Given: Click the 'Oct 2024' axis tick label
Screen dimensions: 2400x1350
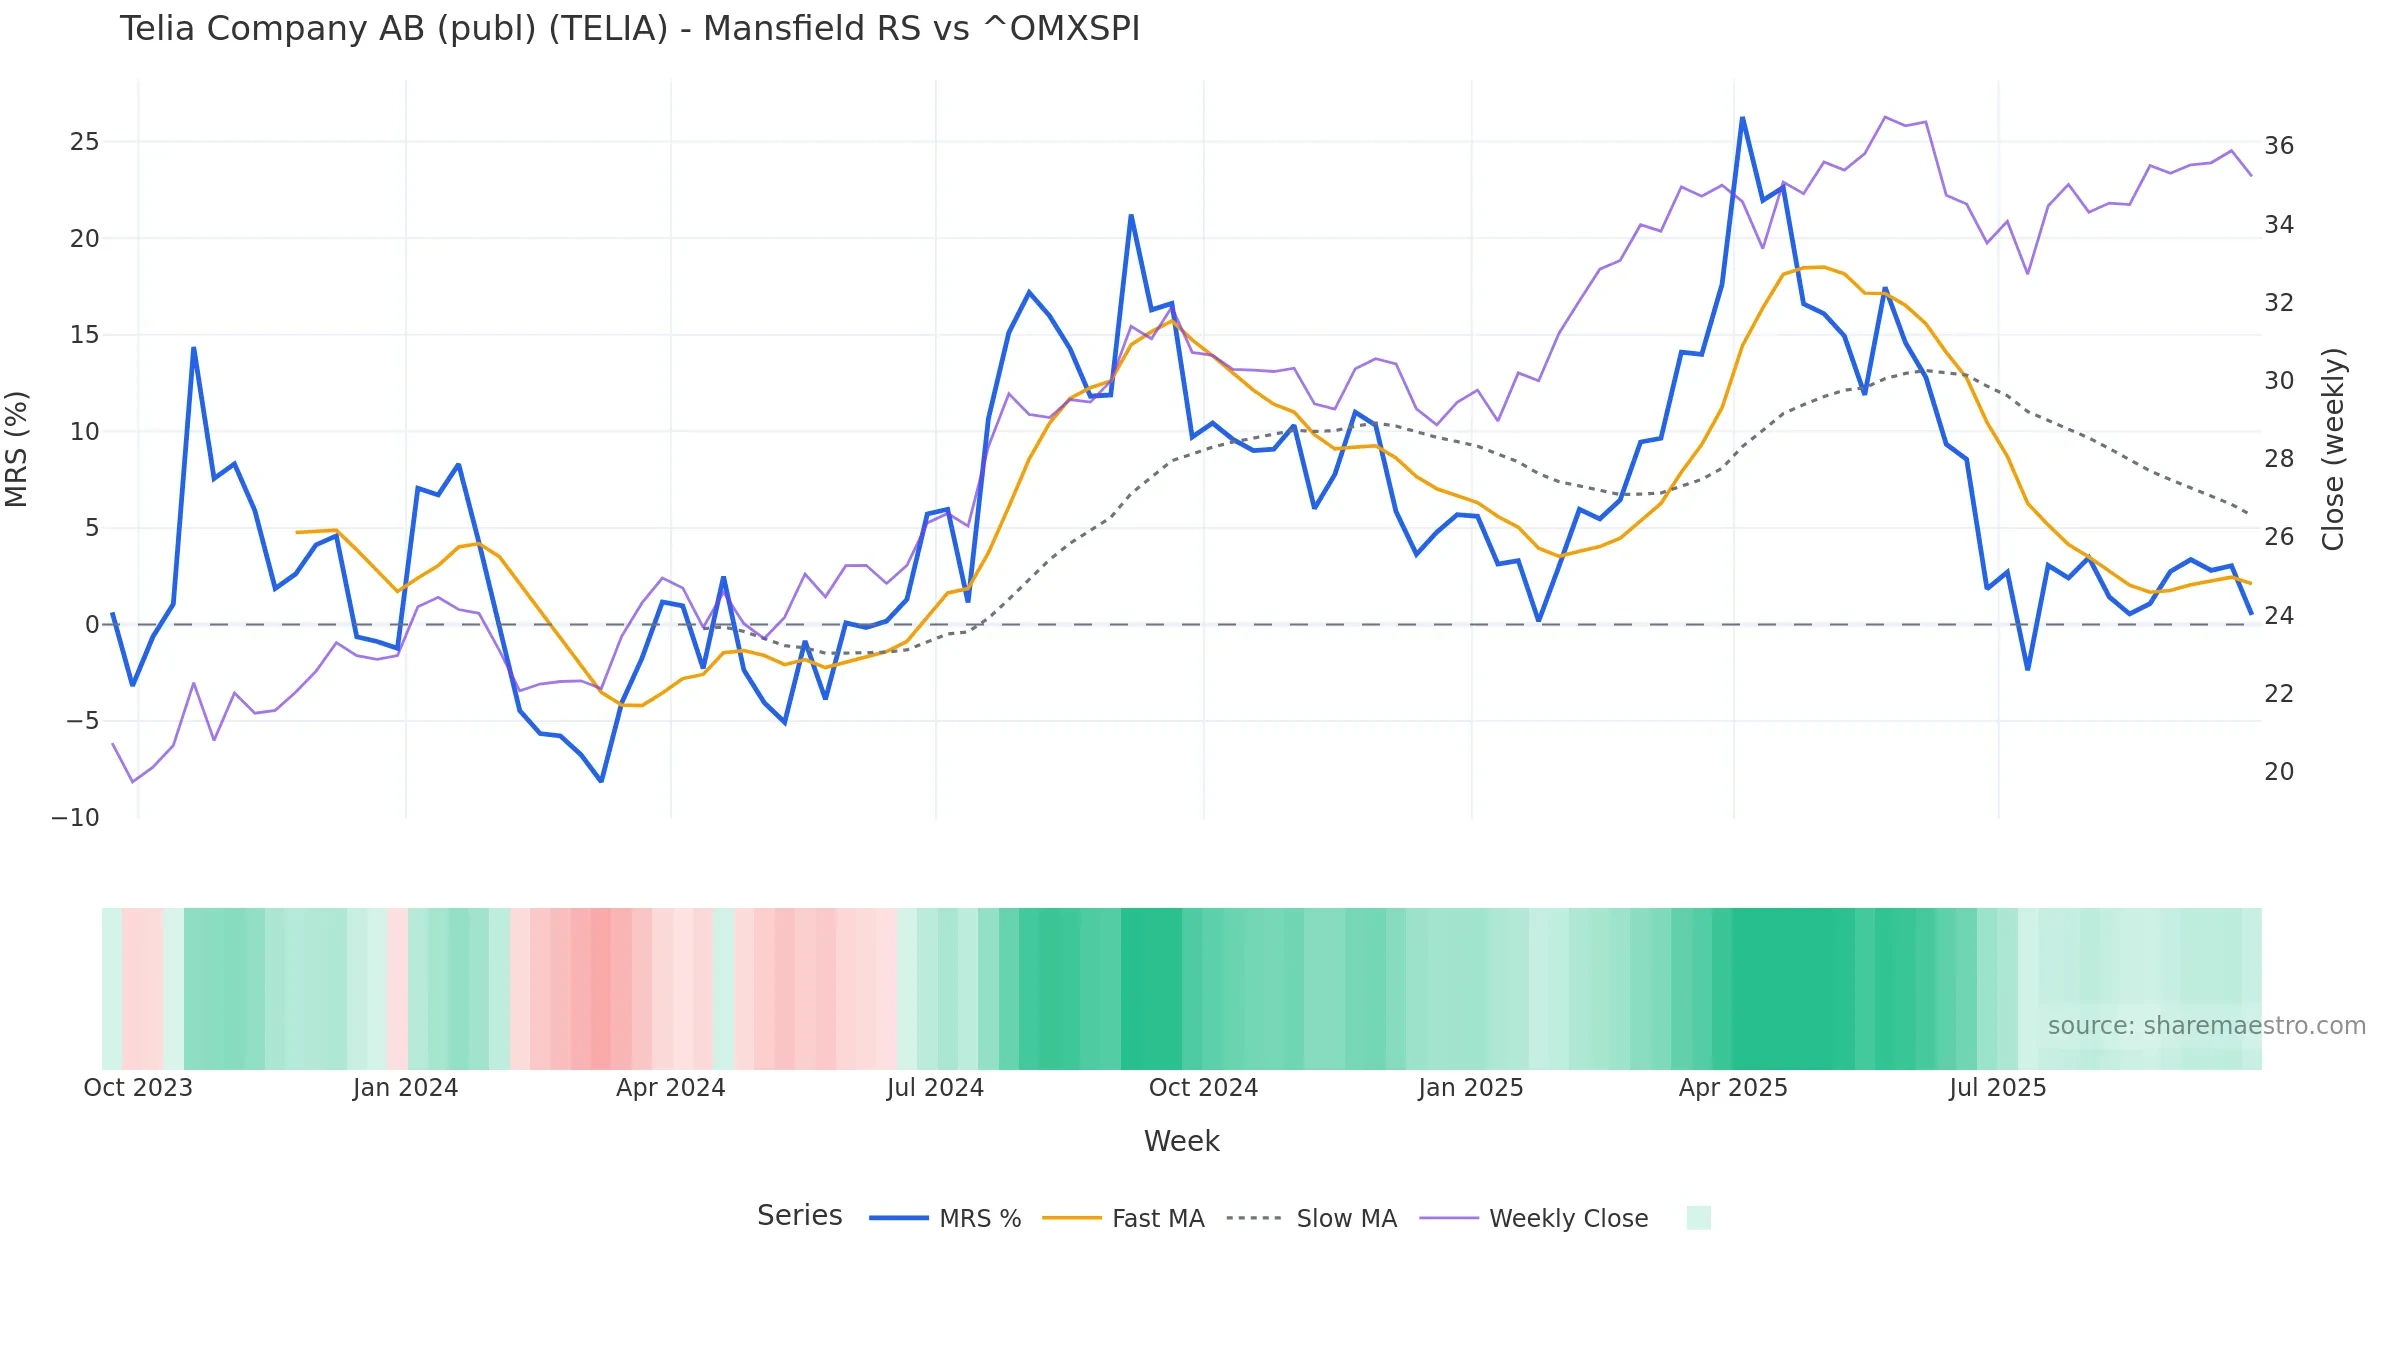Looking at the screenshot, I should (1203, 1088).
